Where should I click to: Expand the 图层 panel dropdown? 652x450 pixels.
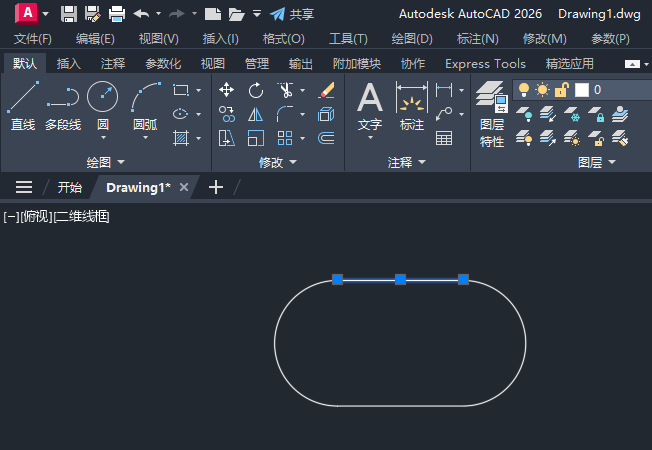[612, 162]
